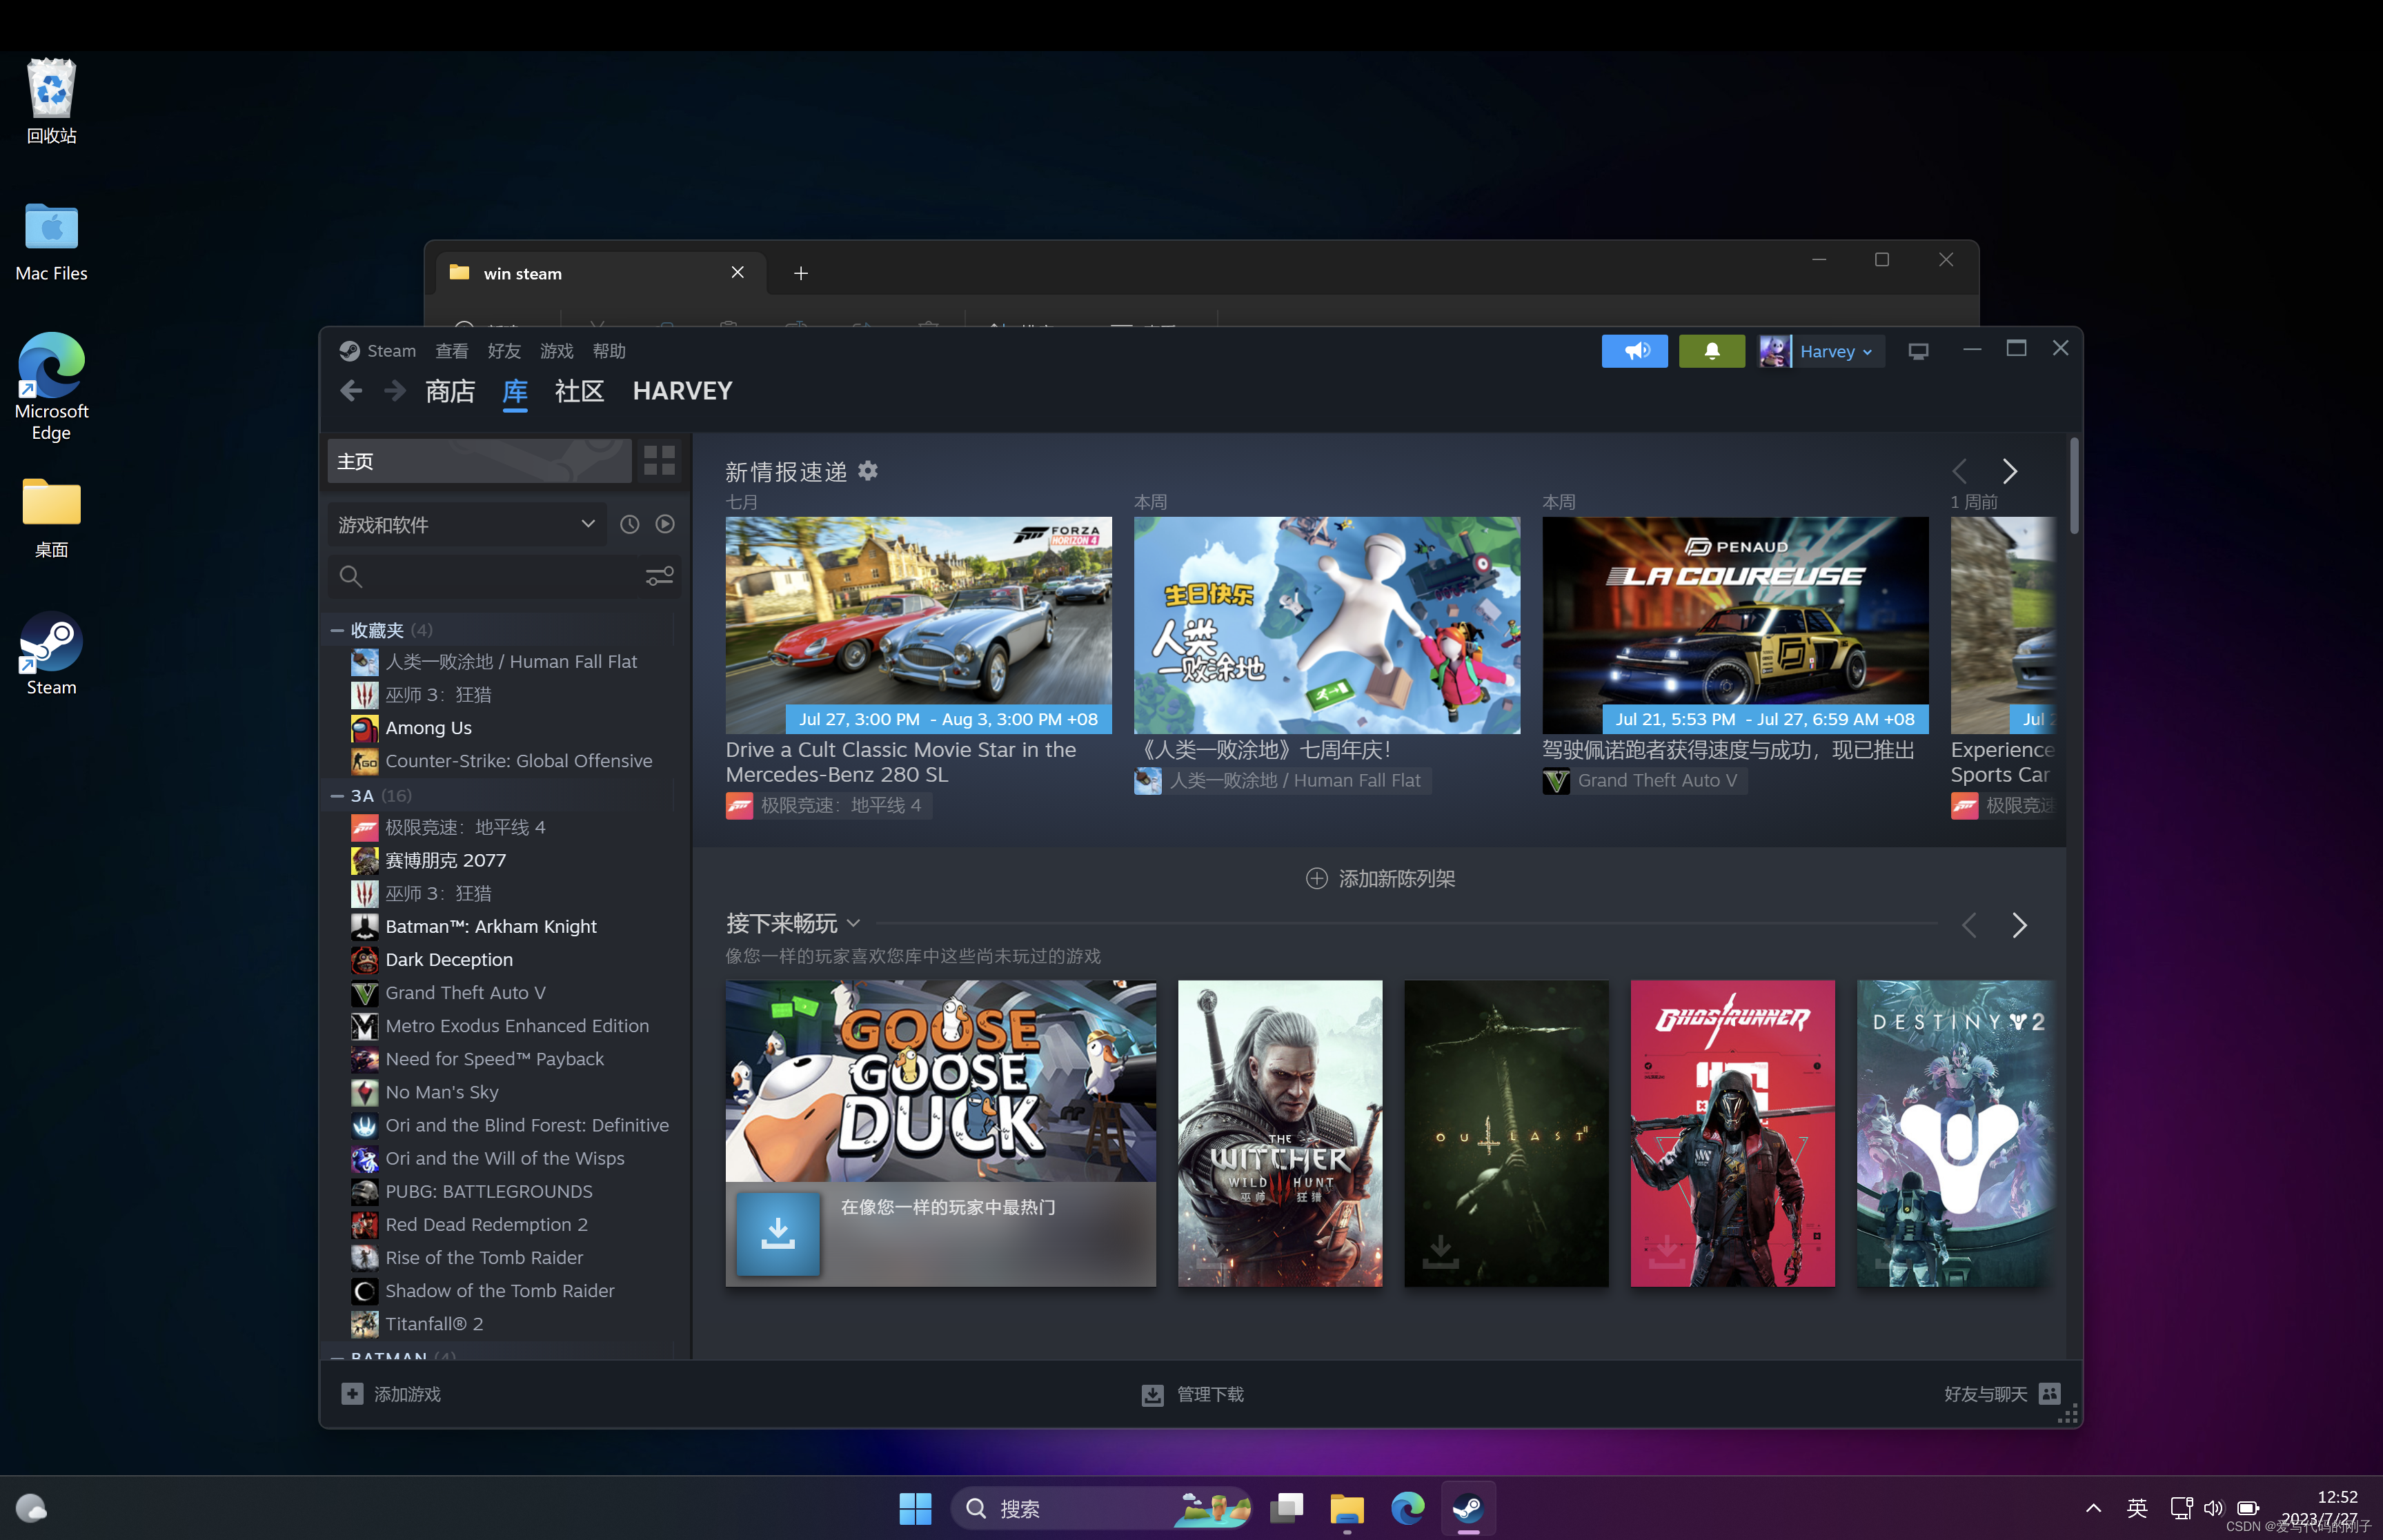Close the win steam Explorer tab
This screenshot has height=1540, width=2383.
point(737,272)
